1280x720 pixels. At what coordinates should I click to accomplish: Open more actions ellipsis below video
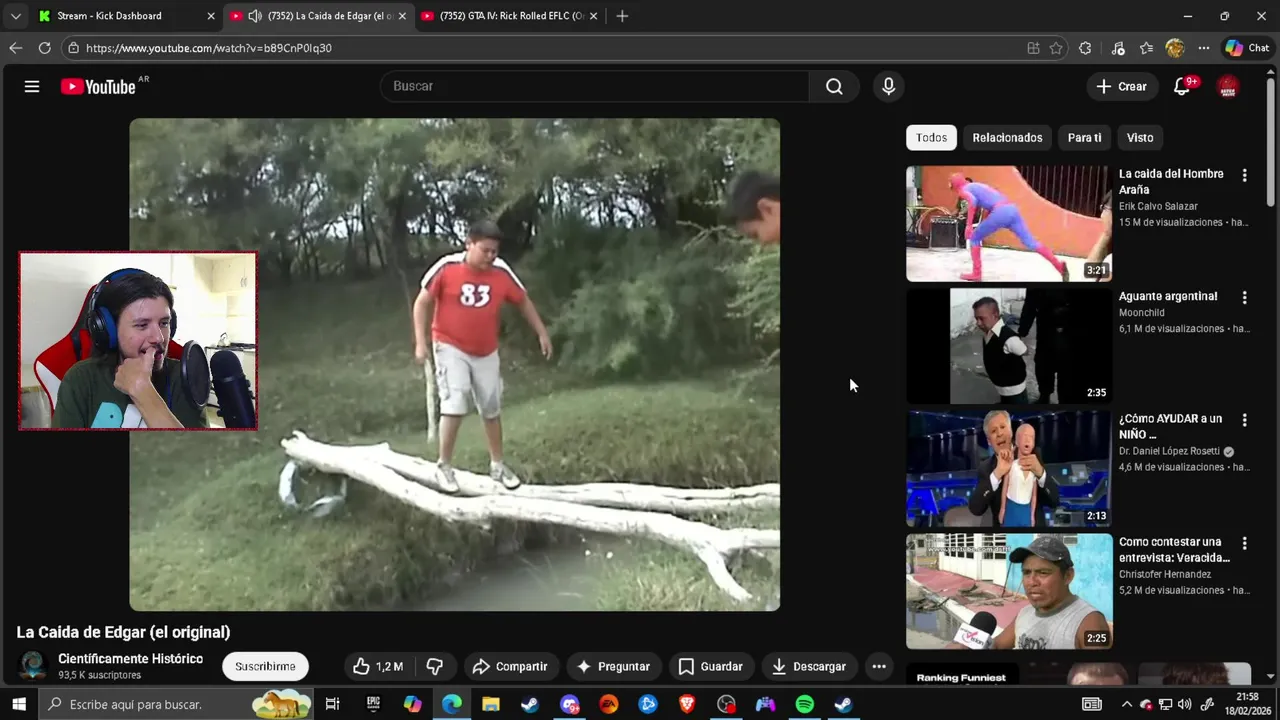tap(879, 666)
